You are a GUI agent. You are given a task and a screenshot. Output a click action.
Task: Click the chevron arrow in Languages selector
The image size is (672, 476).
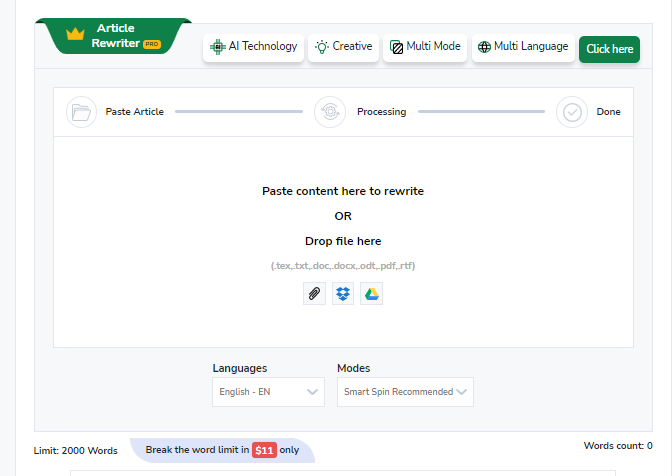pyautogui.click(x=312, y=392)
